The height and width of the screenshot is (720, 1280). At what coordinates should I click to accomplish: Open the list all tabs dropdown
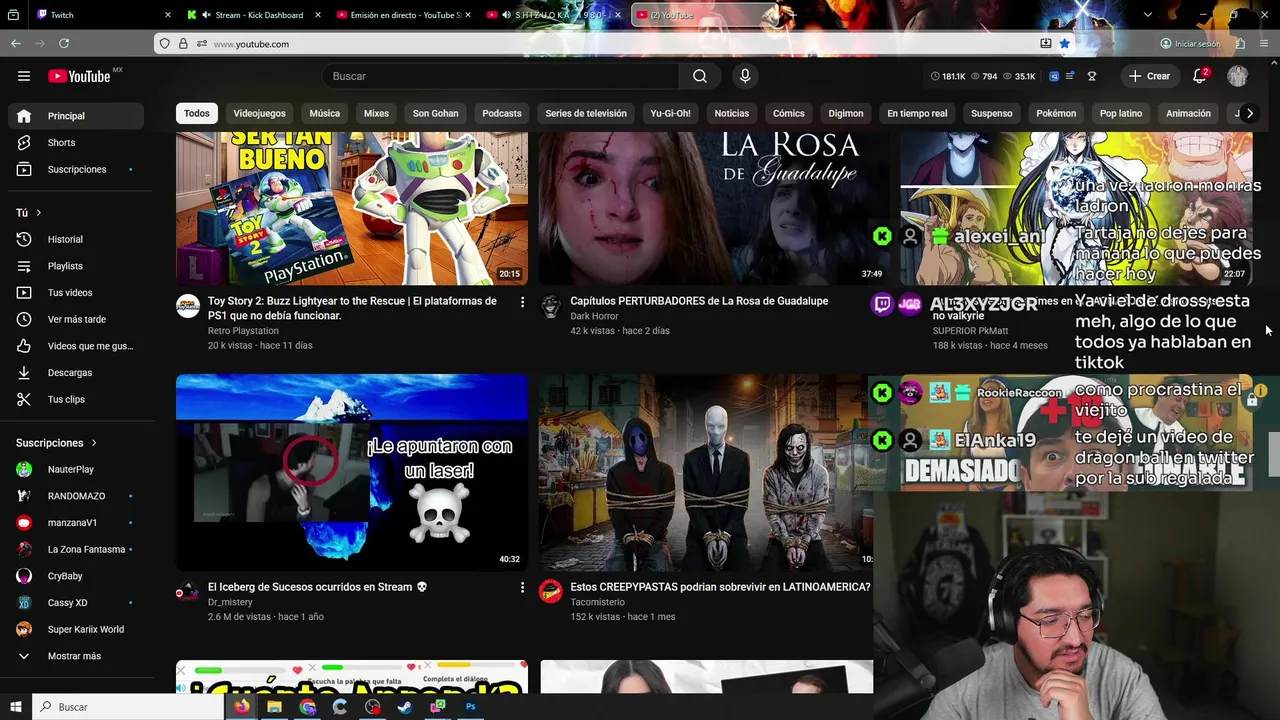click(1147, 15)
